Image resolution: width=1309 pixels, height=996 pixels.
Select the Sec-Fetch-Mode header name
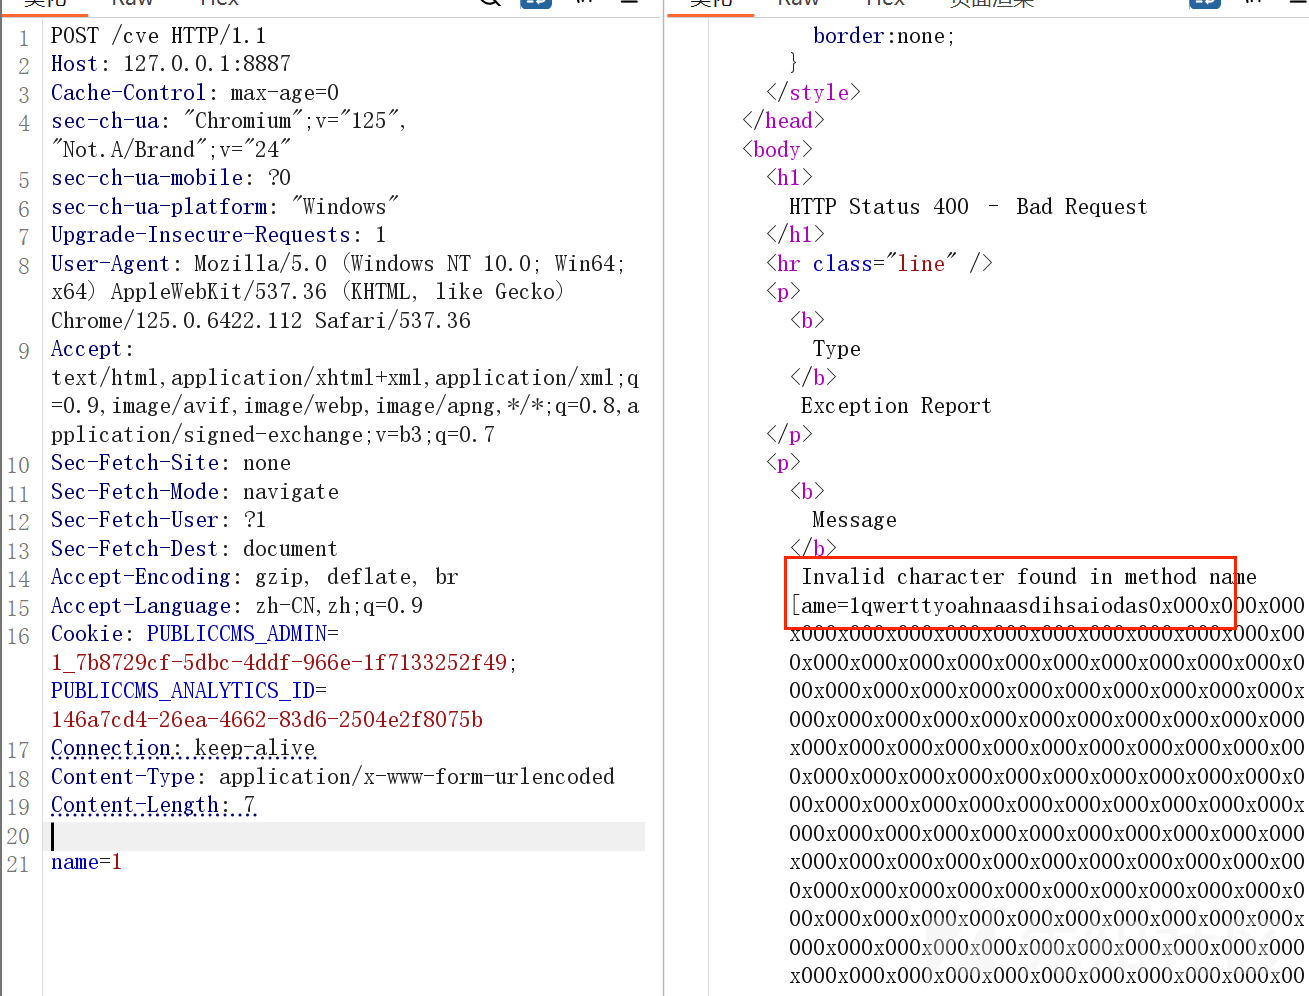(135, 492)
